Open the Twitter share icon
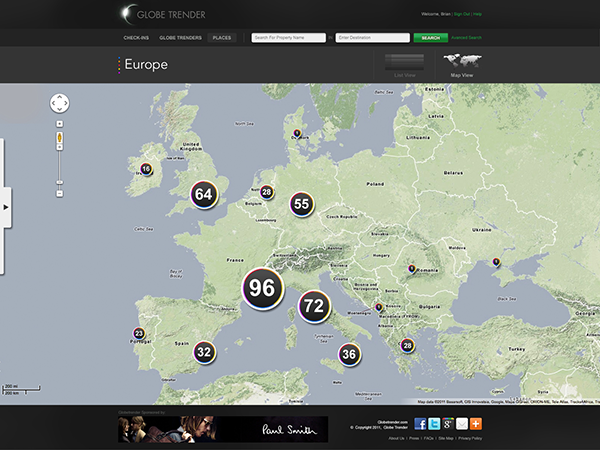 click(434, 424)
